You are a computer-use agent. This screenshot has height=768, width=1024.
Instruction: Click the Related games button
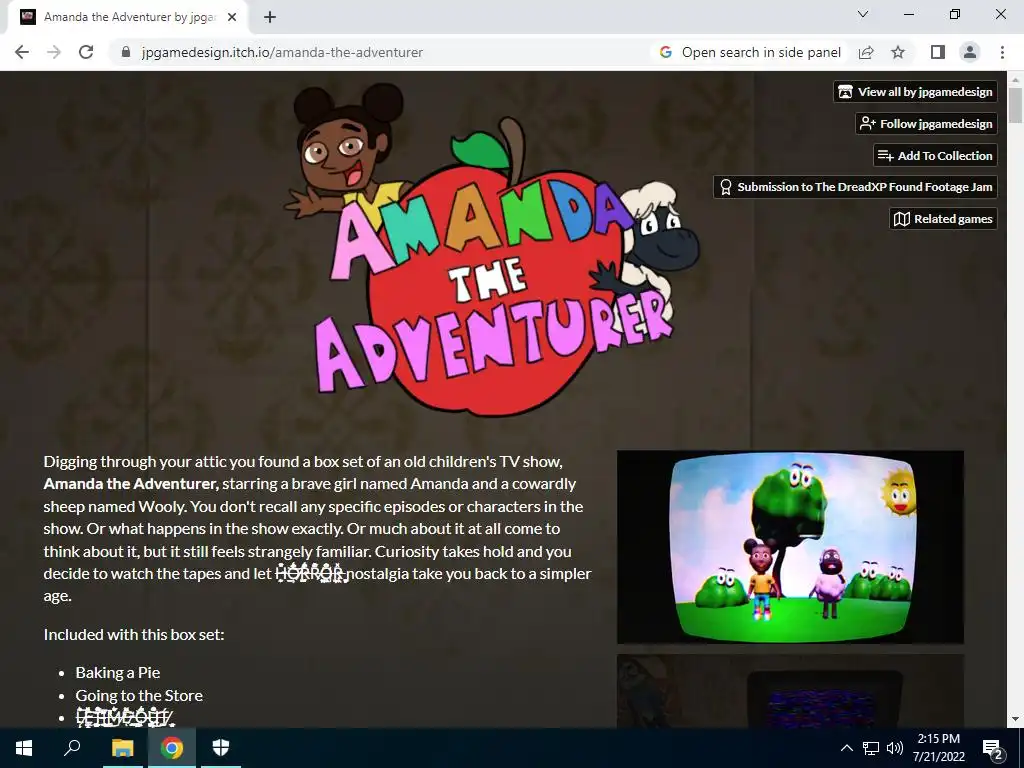click(x=943, y=219)
